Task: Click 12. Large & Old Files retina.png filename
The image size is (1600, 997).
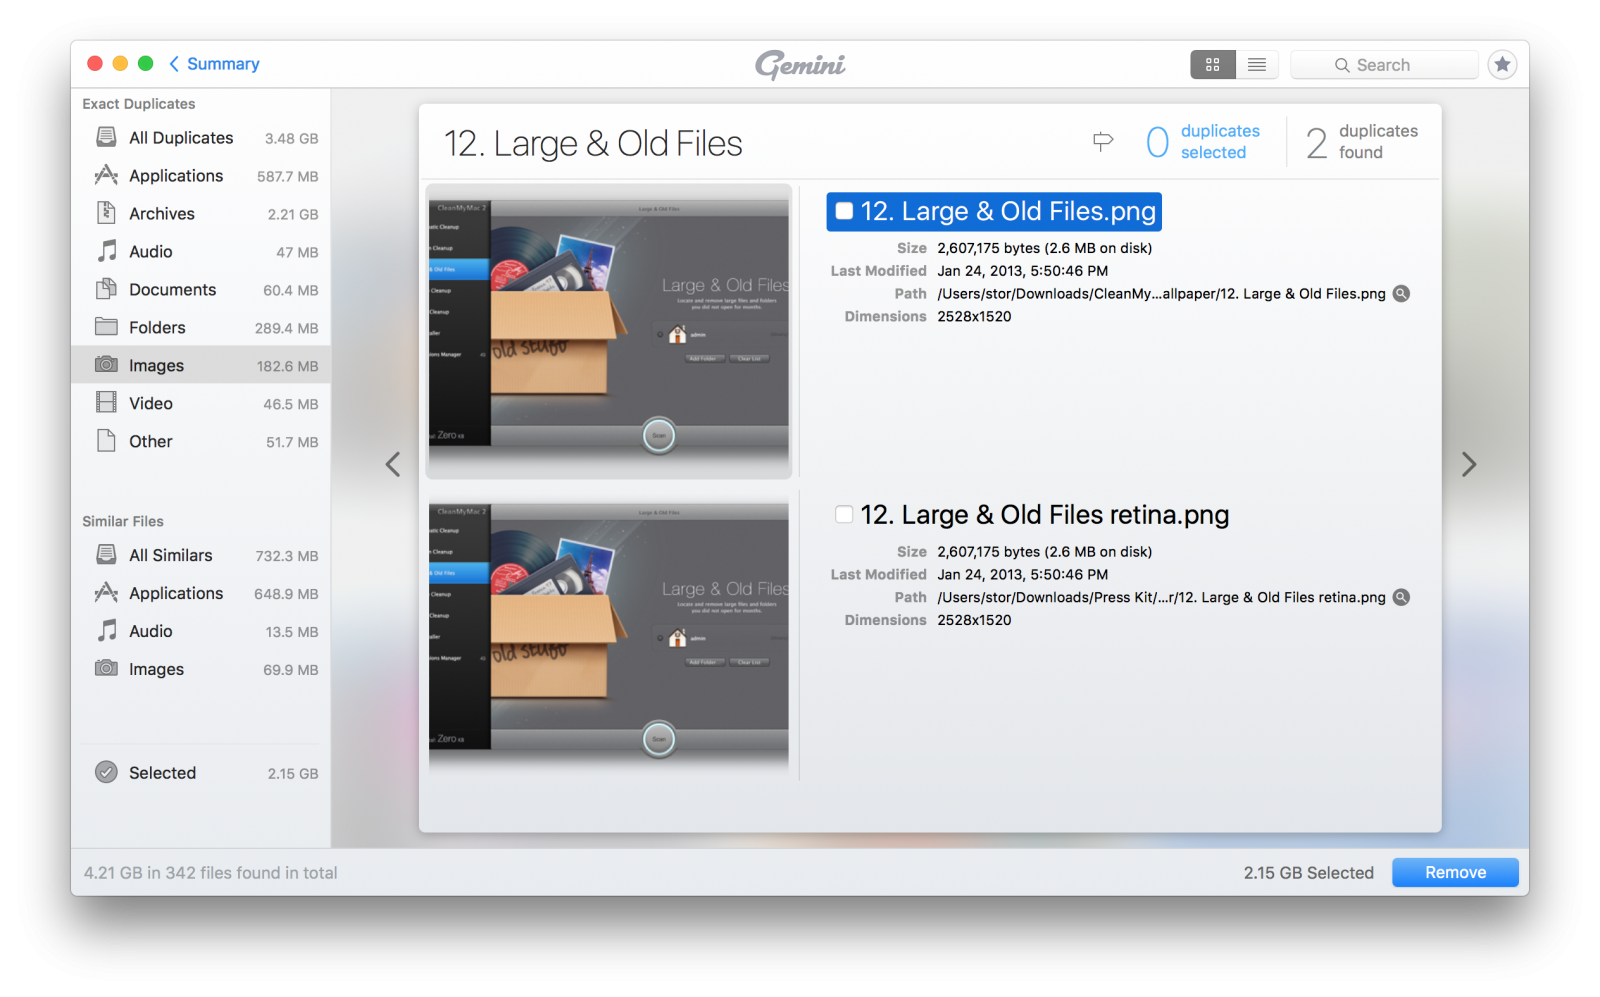Action: [1044, 515]
